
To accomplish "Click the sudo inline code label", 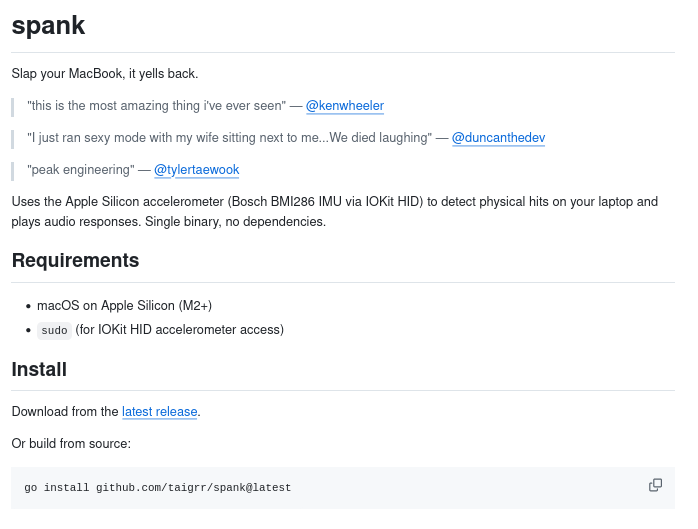I will click(x=54, y=330).
